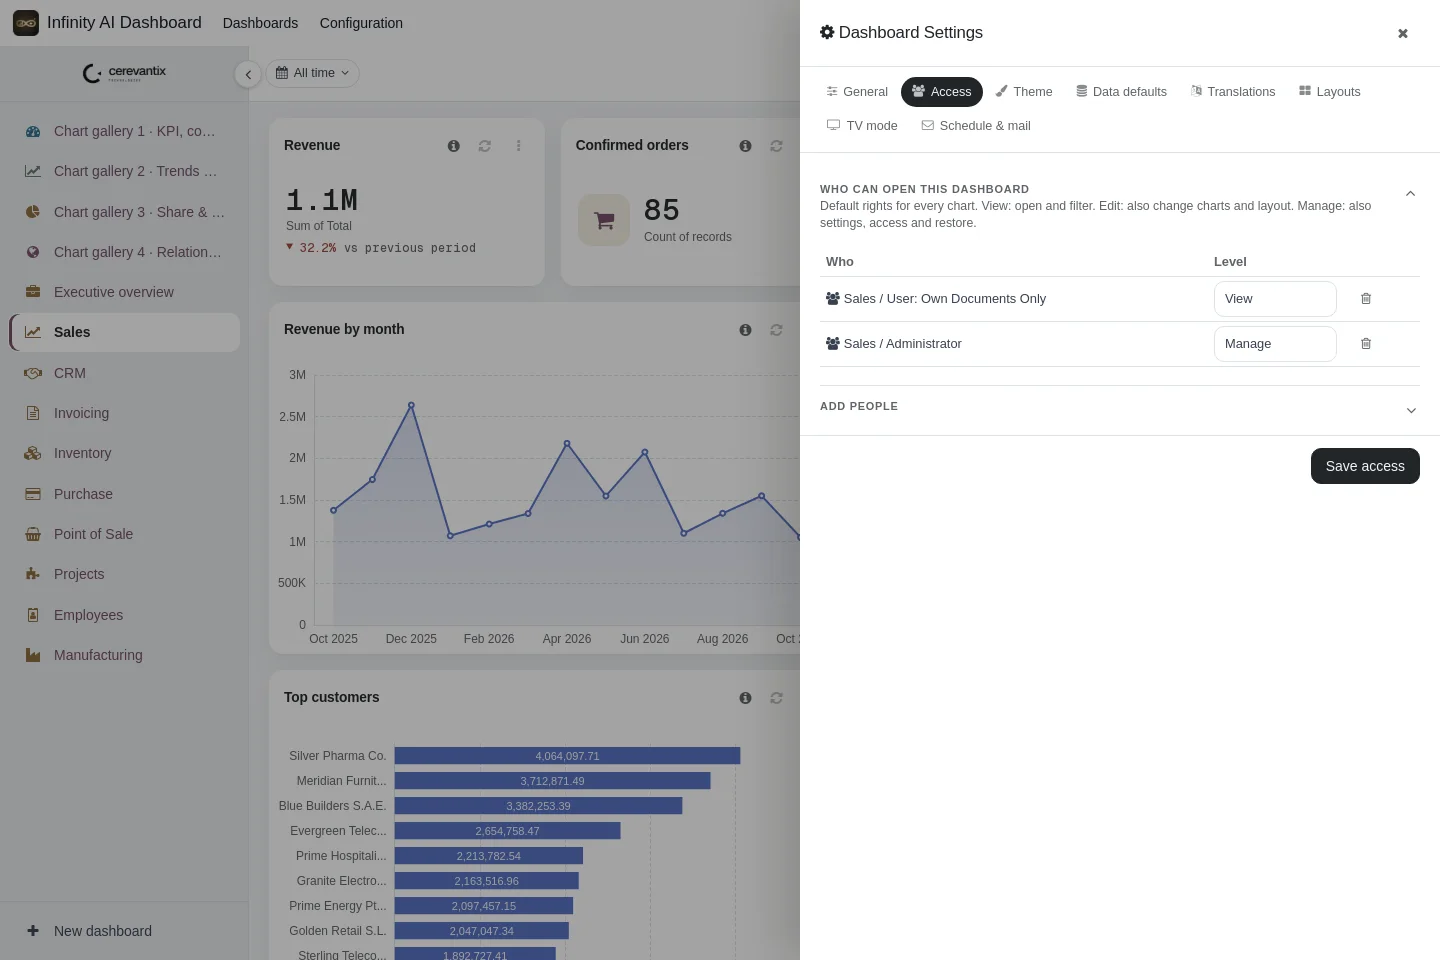The height and width of the screenshot is (960, 1440).
Task: Open the Revenue card three-dot menu
Action: [x=518, y=146]
